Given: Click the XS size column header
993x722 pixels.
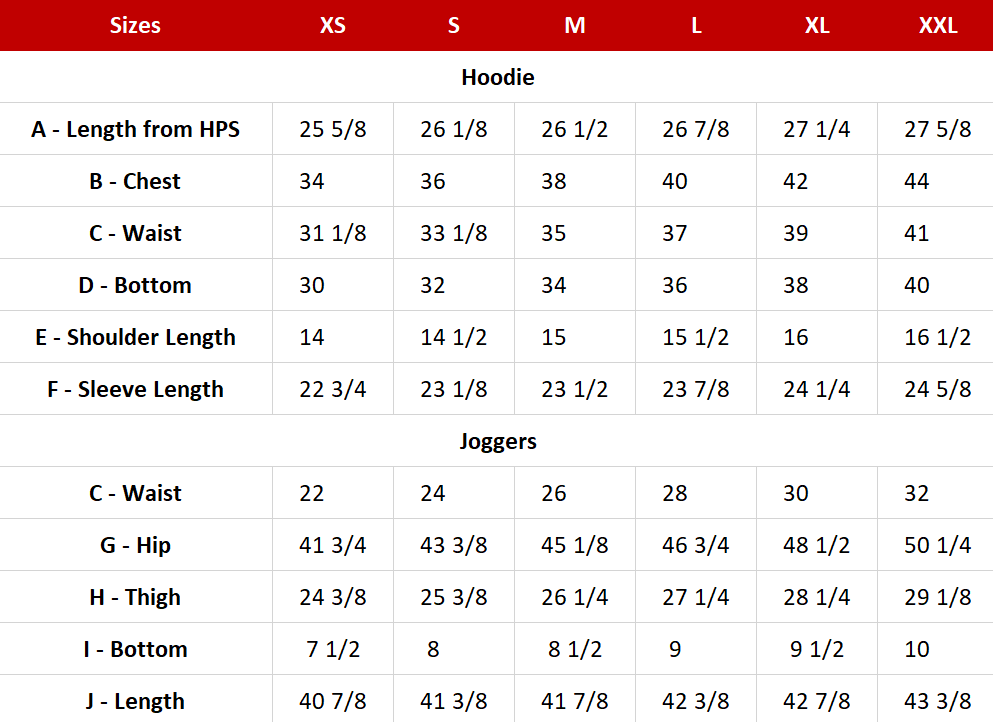Looking at the screenshot, I should [333, 25].
